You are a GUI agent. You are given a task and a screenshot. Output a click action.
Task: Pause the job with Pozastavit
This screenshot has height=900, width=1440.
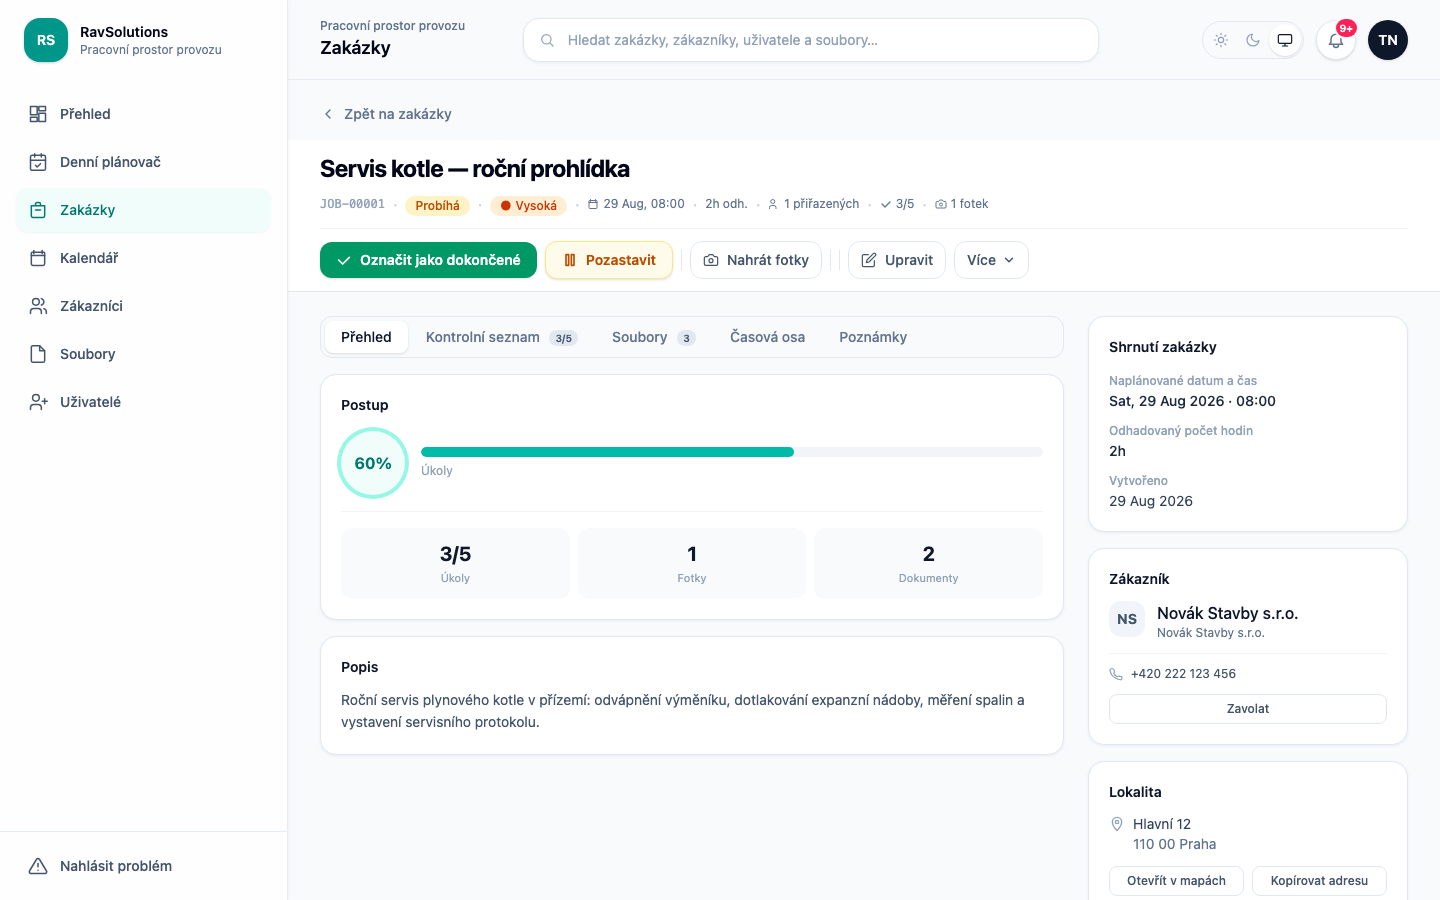click(x=609, y=260)
